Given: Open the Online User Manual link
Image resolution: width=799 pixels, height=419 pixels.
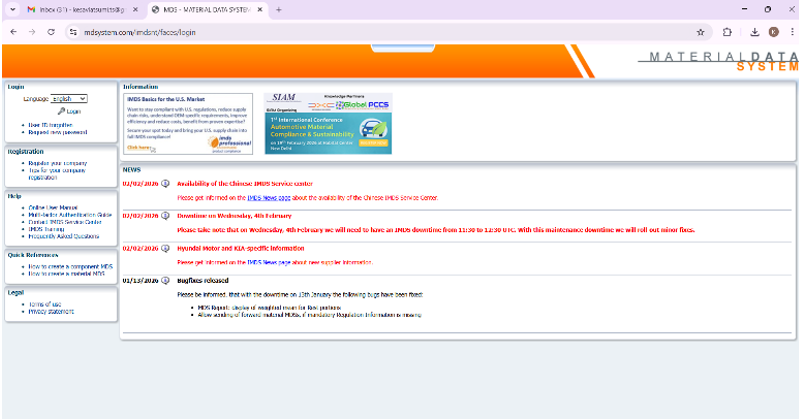Looking at the screenshot, I should (x=53, y=207).
